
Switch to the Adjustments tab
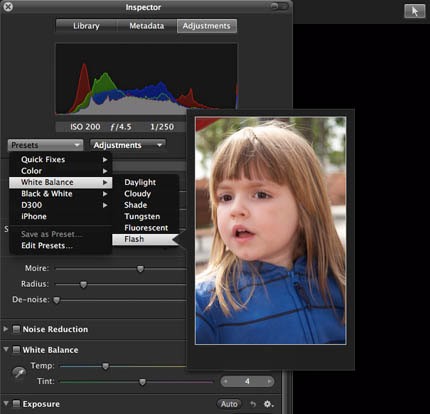point(207,26)
